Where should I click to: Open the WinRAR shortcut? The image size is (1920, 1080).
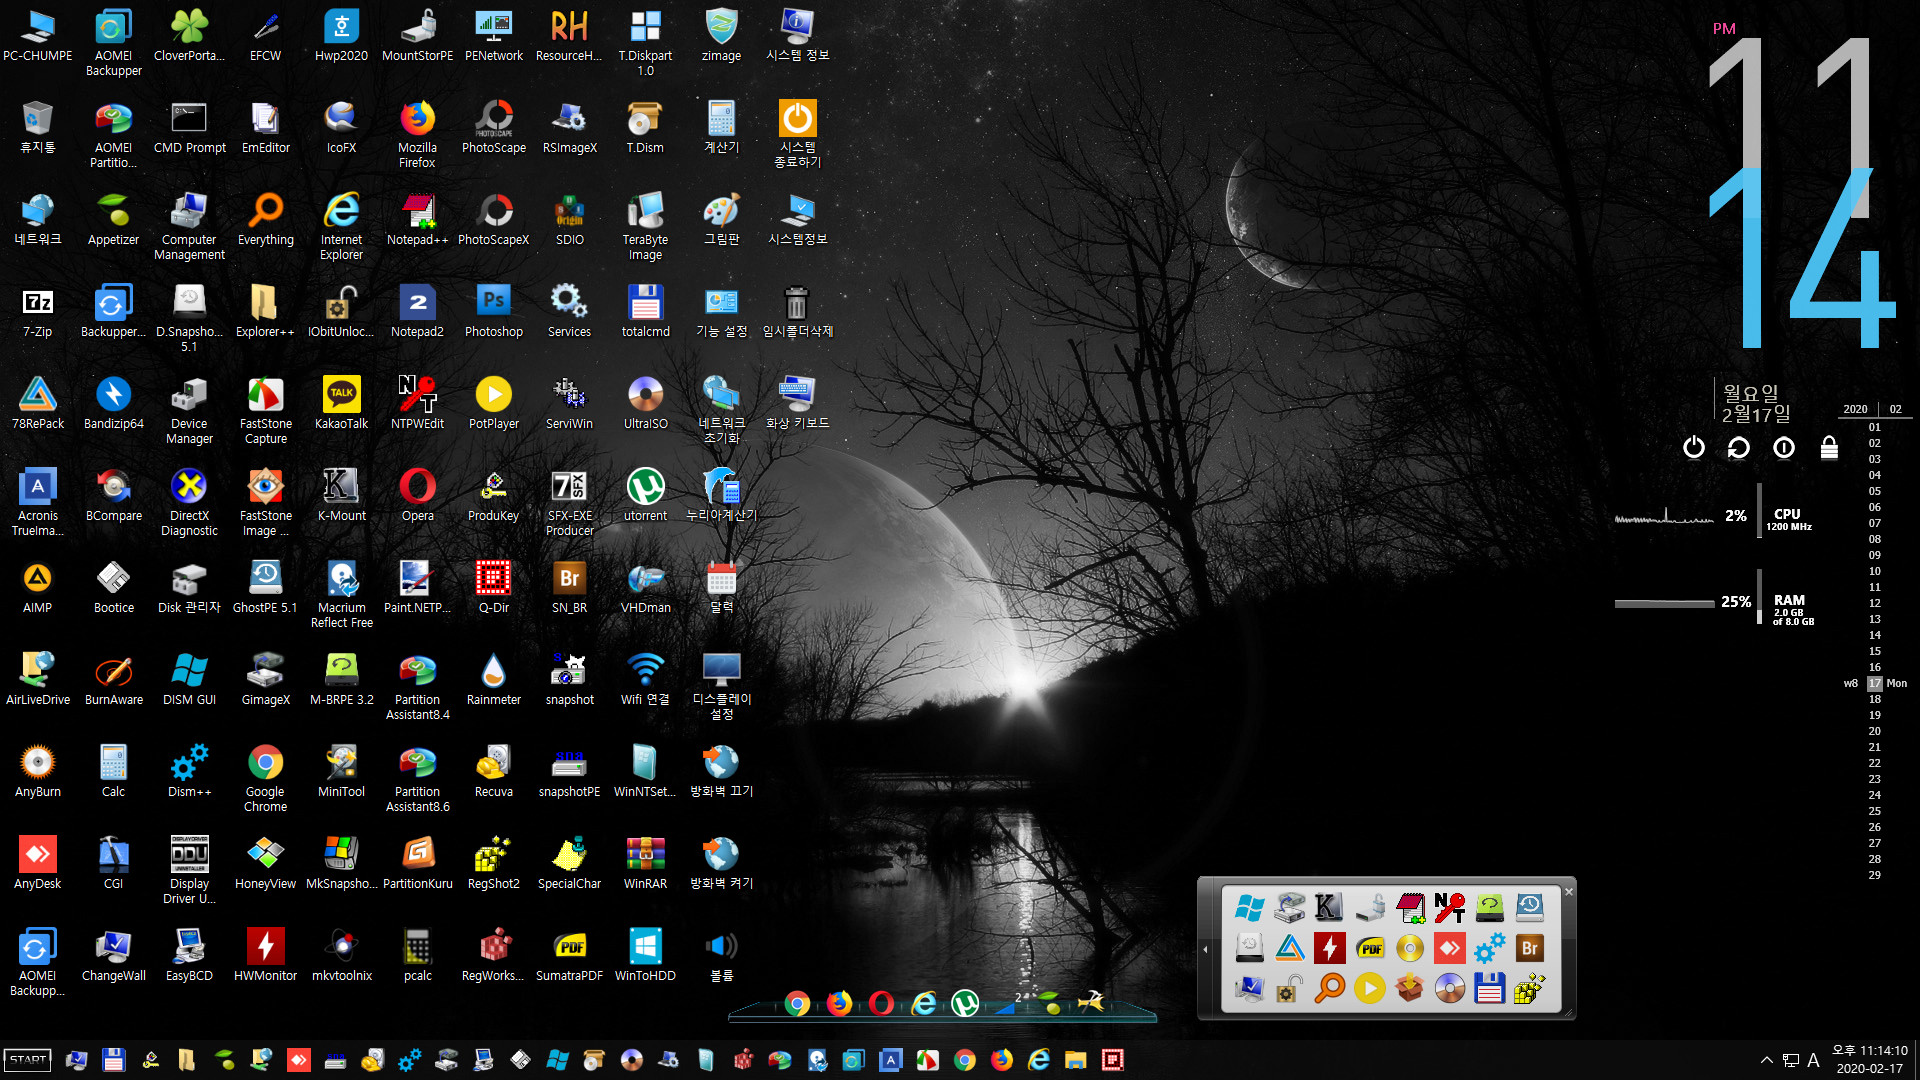pyautogui.click(x=645, y=863)
